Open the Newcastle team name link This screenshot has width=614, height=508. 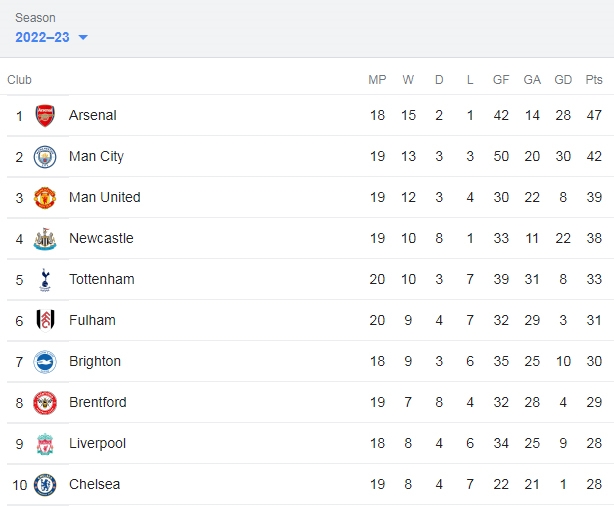point(101,238)
